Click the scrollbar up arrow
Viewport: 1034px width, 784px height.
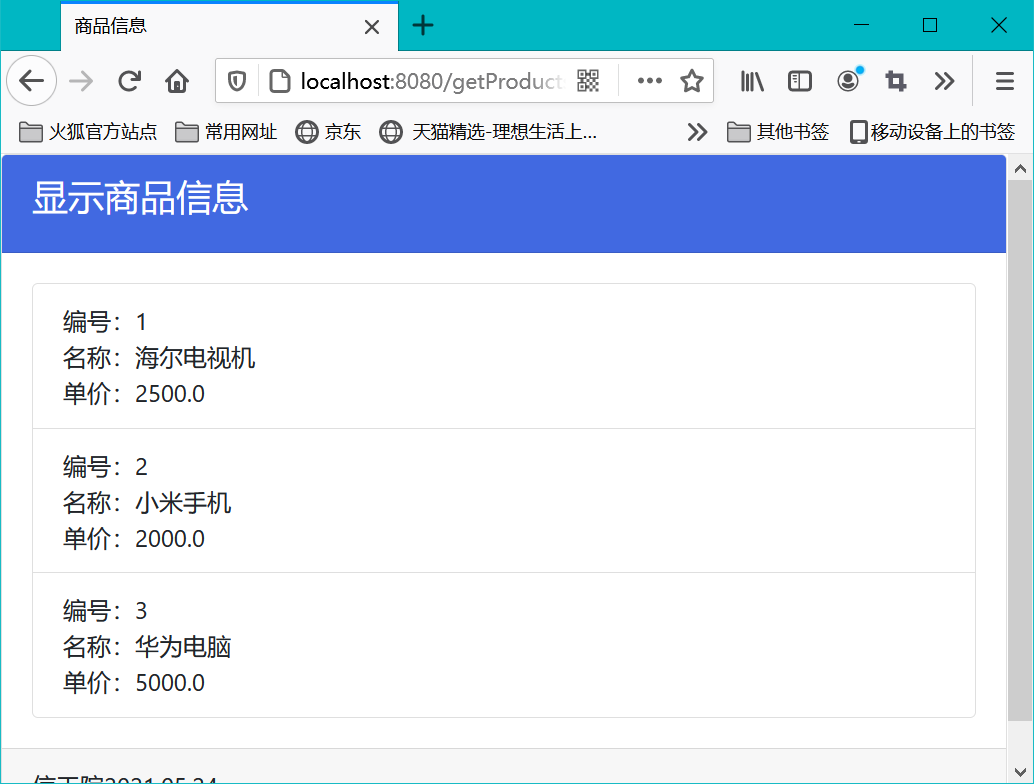click(1020, 169)
